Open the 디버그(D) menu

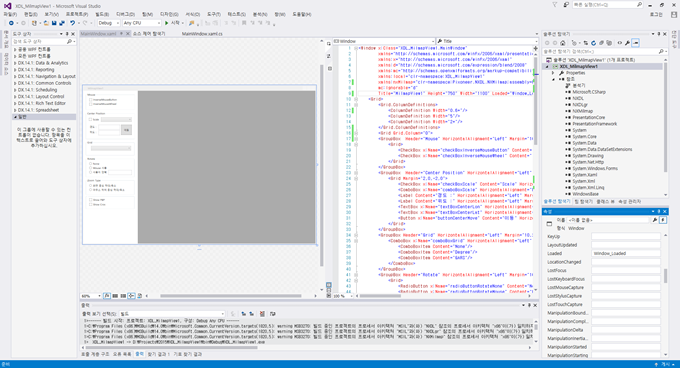click(x=125, y=14)
